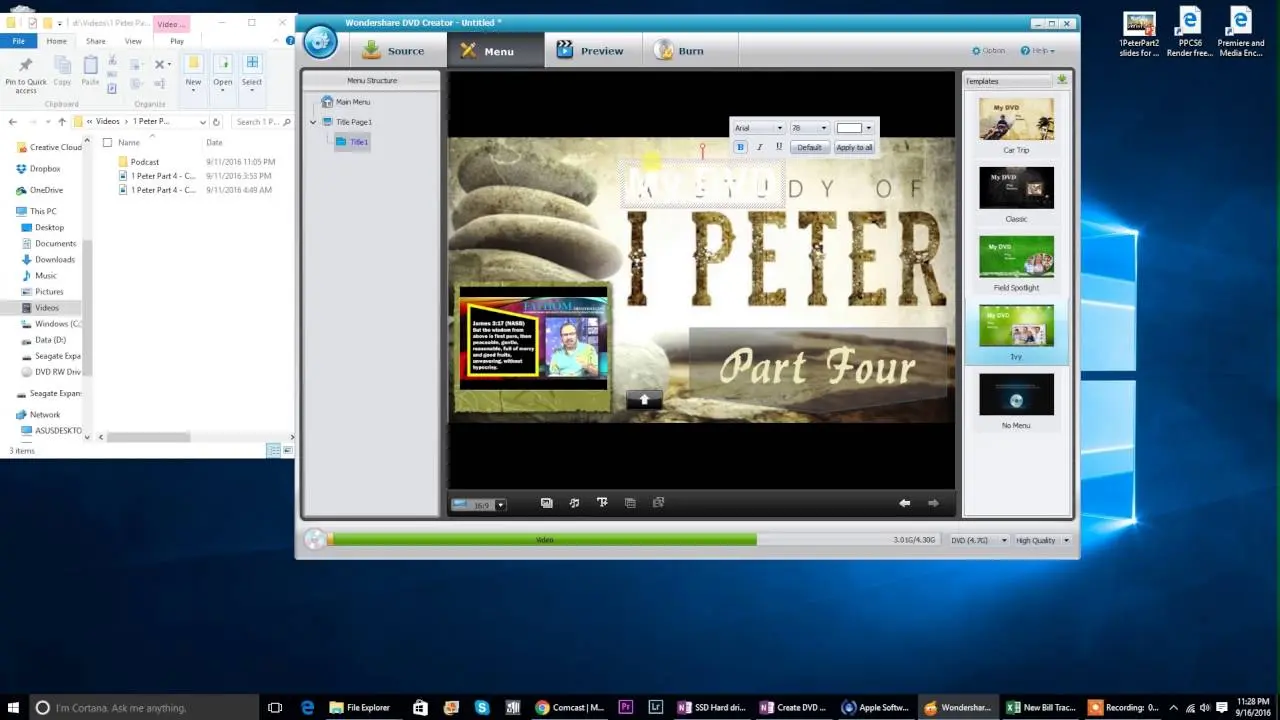Click the Wondershare round logo button
The width and height of the screenshot is (1280, 720).
click(320, 42)
